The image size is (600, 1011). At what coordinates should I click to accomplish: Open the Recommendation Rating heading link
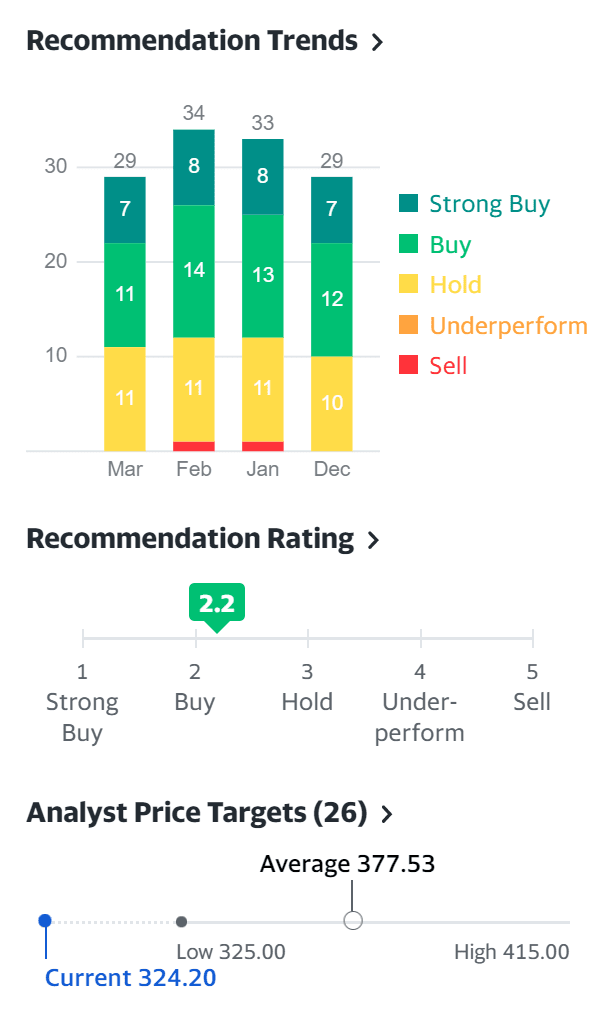(190, 539)
